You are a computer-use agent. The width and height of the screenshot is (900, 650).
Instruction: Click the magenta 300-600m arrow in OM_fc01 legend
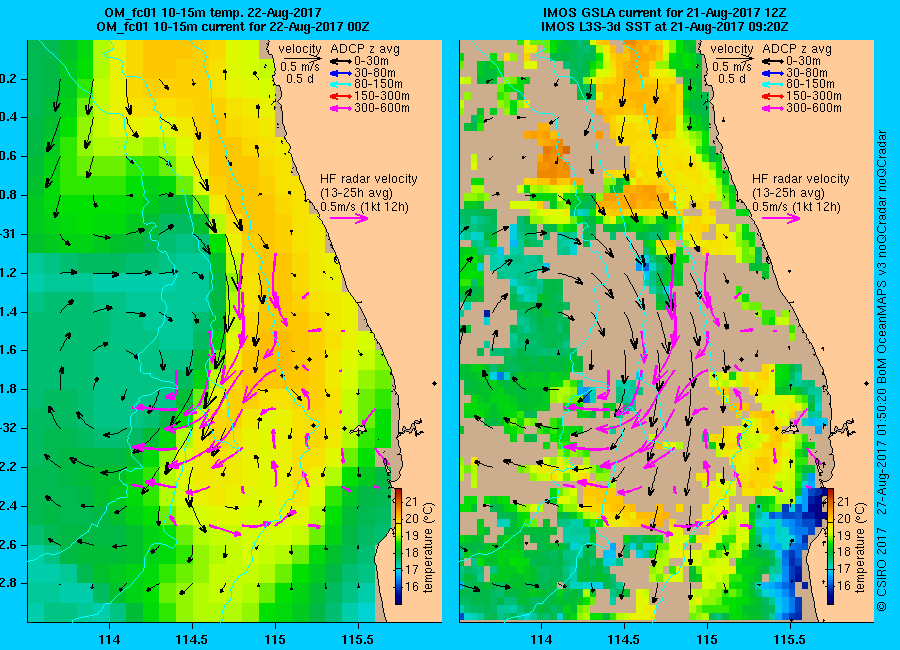tap(340, 108)
